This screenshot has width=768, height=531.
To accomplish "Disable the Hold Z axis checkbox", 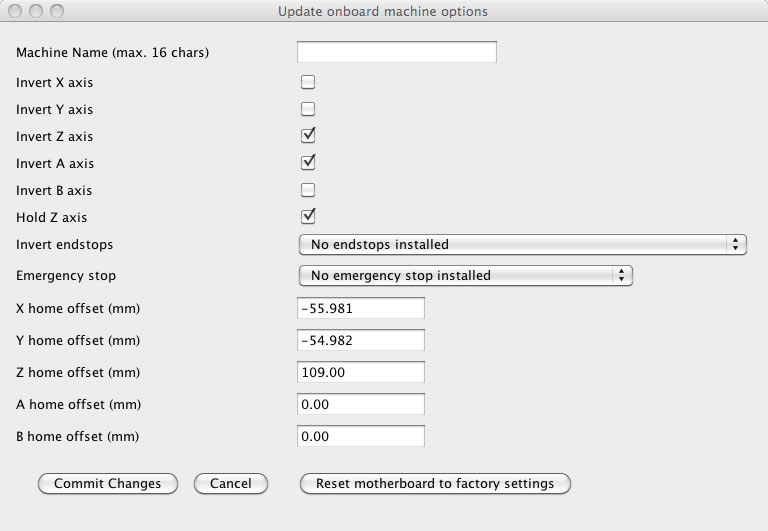I will (308, 217).
